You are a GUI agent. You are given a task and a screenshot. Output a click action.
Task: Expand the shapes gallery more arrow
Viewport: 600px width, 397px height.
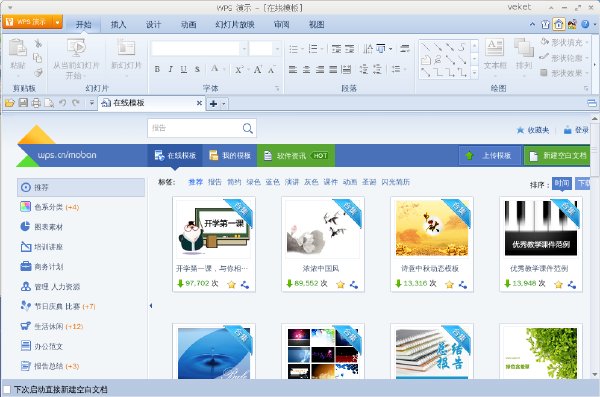474,72
